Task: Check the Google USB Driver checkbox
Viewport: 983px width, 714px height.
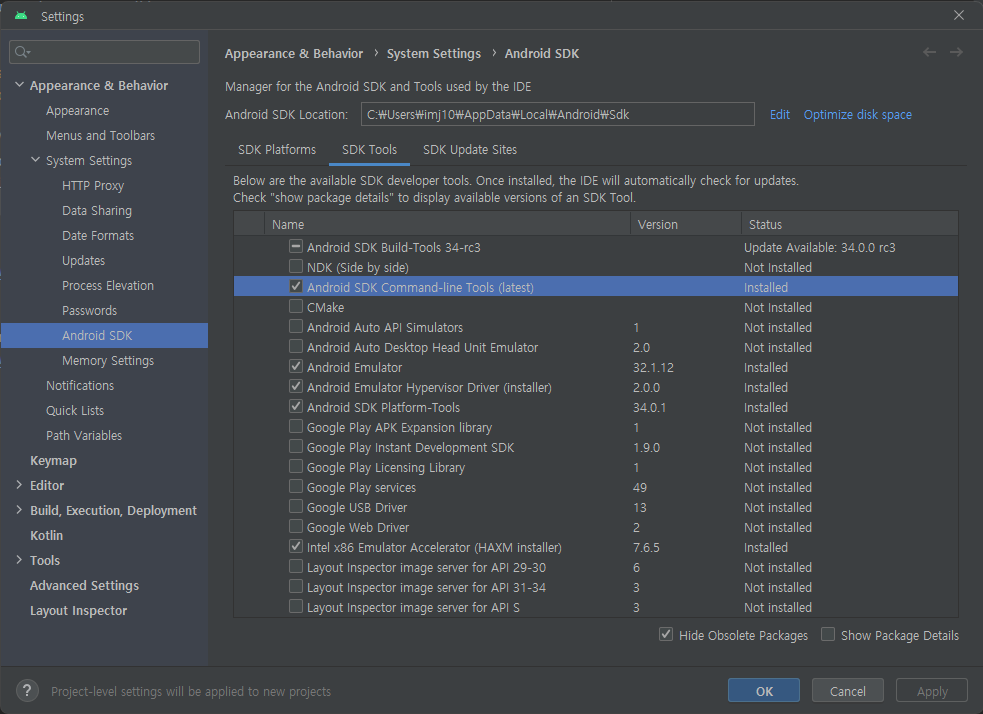Action: click(x=296, y=507)
